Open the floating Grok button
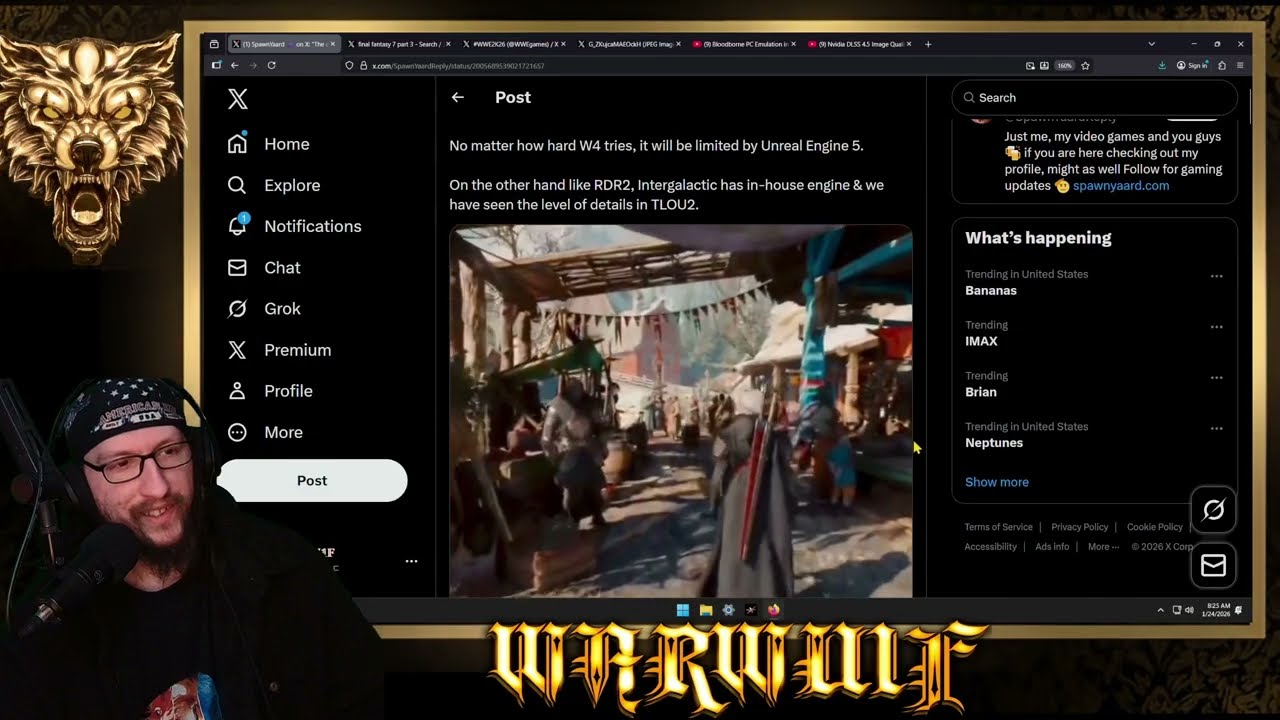 [x=1213, y=510]
